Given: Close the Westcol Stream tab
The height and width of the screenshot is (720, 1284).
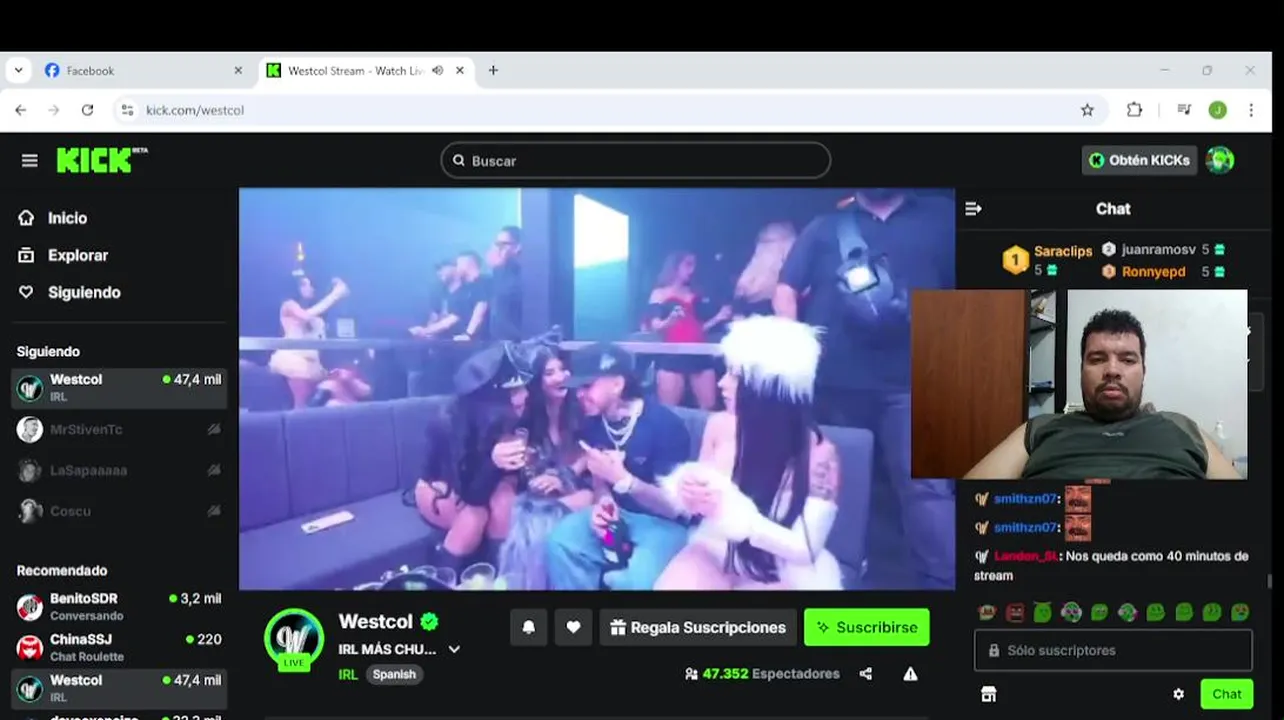Looking at the screenshot, I should pos(460,71).
